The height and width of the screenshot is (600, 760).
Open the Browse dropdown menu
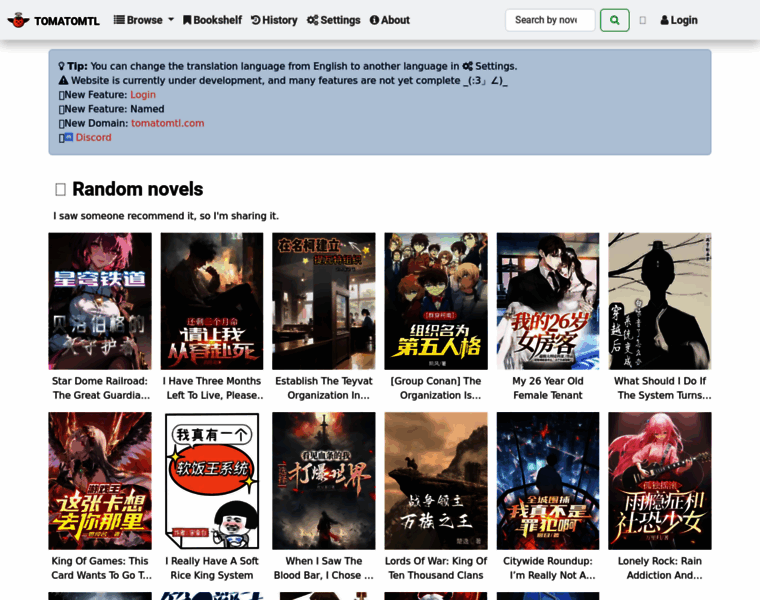(x=143, y=20)
